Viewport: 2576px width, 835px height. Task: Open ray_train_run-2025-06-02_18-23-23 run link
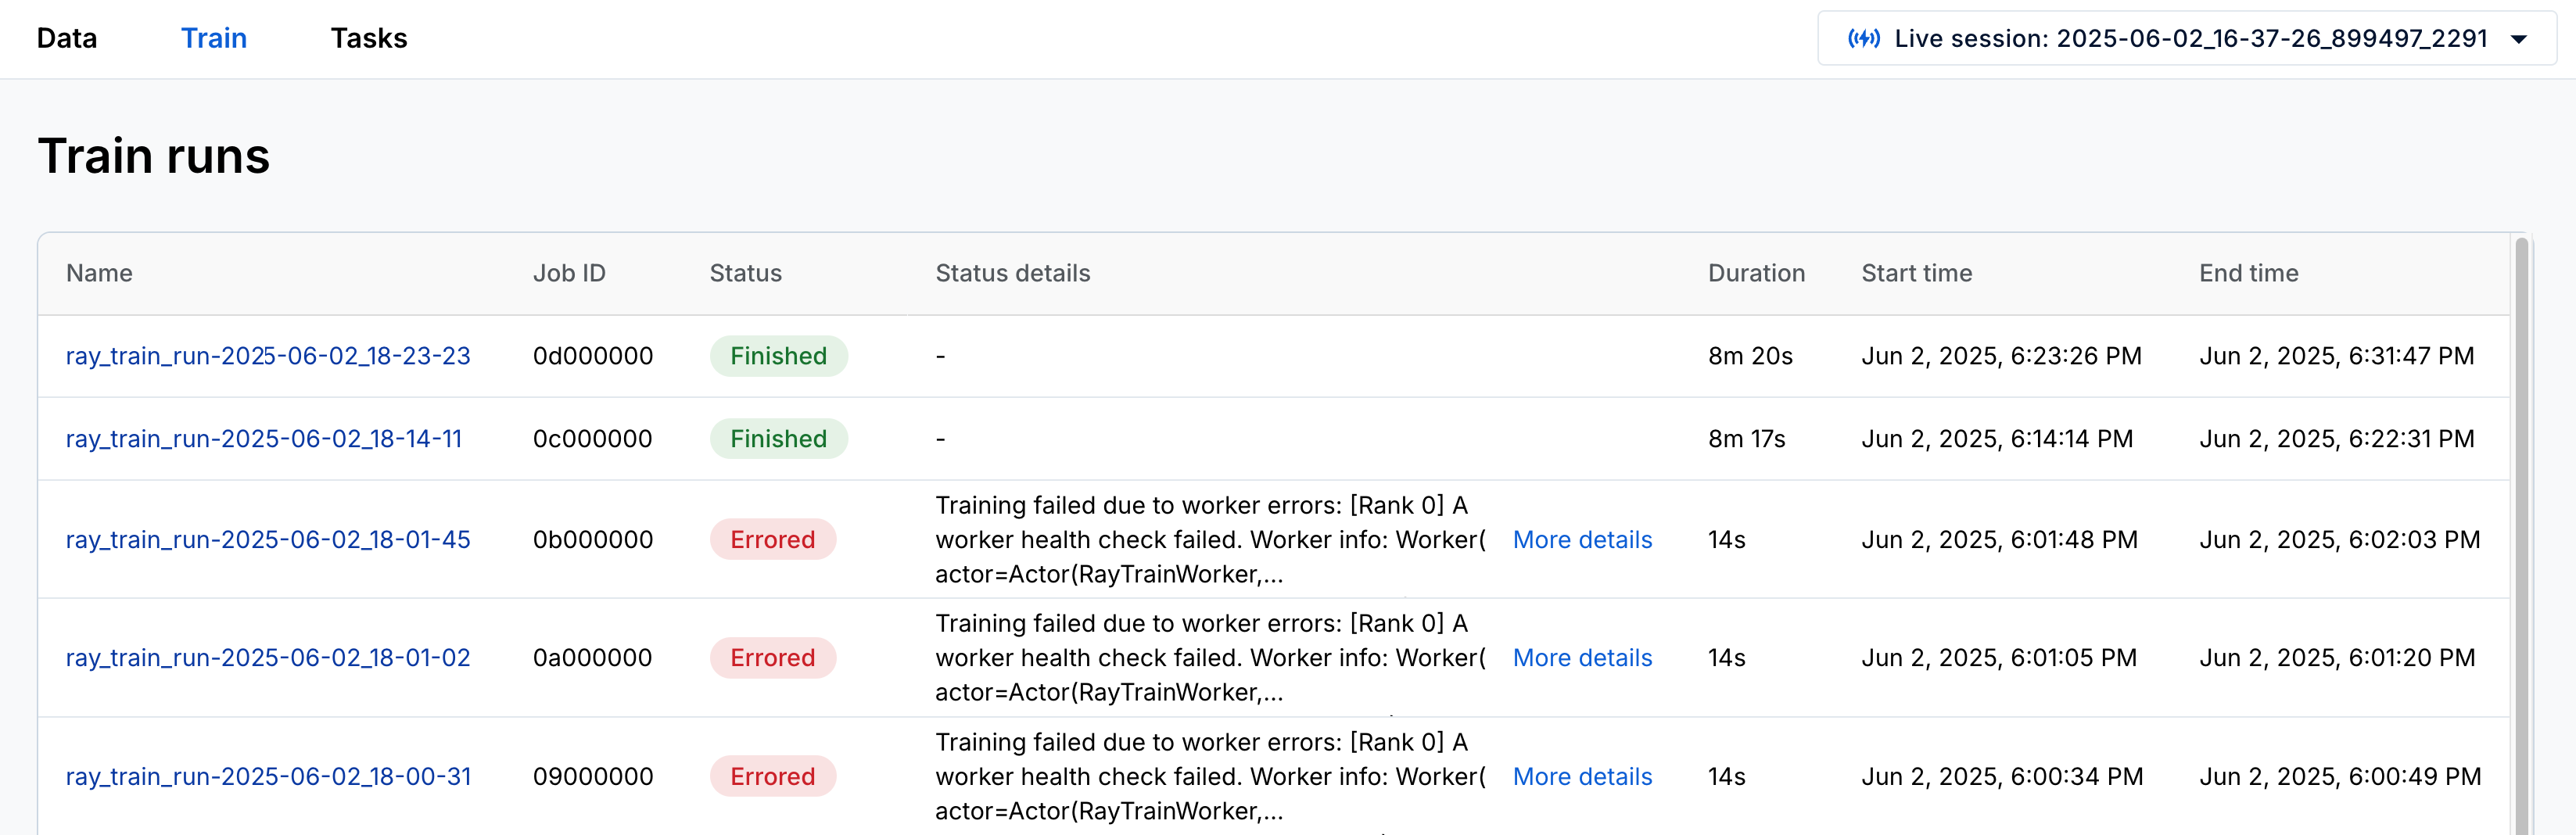[x=268, y=356]
